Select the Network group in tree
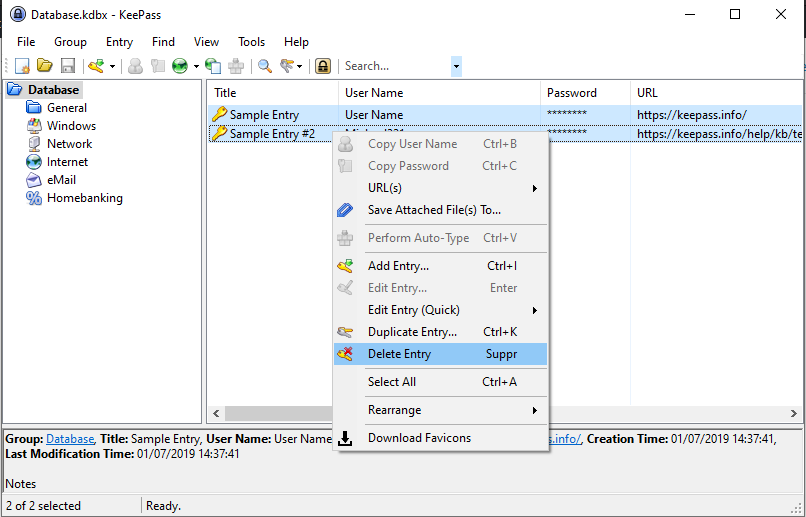 pos(69,144)
